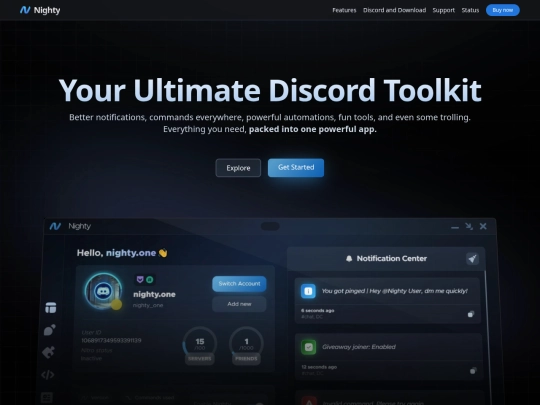Go to the Support page
540x405 pixels.
(x=444, y=10)
